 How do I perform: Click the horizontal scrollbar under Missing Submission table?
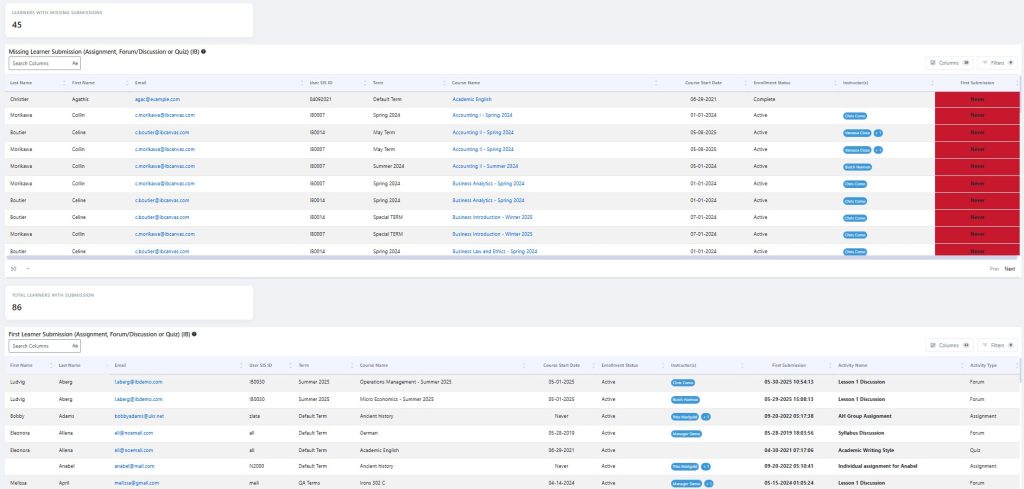(512, 258)
